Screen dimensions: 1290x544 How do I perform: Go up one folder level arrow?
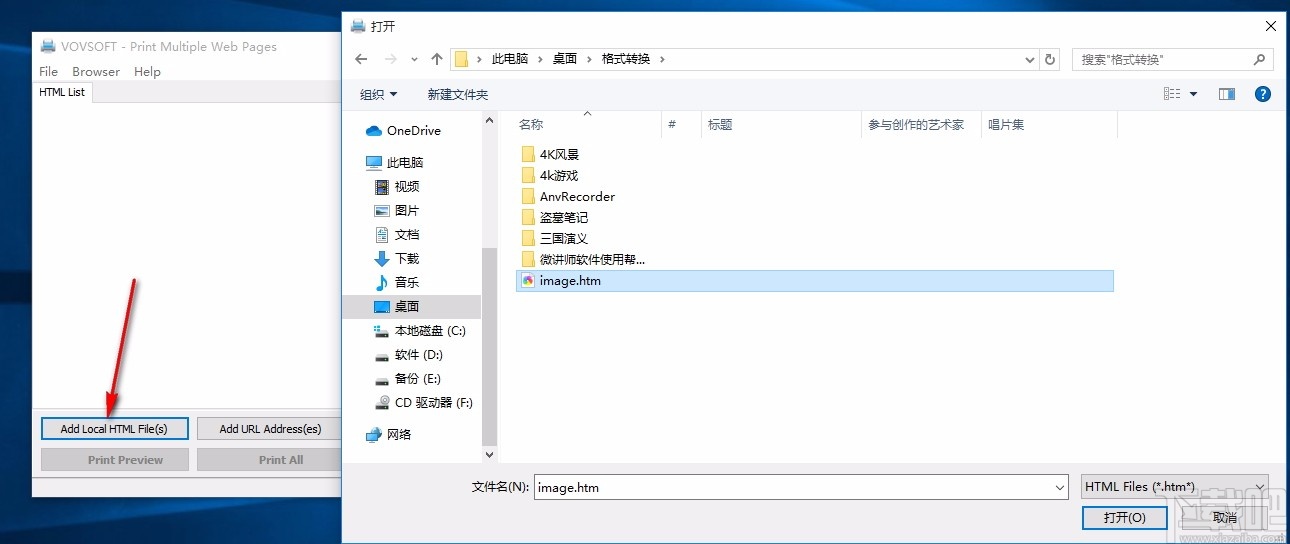437,59
